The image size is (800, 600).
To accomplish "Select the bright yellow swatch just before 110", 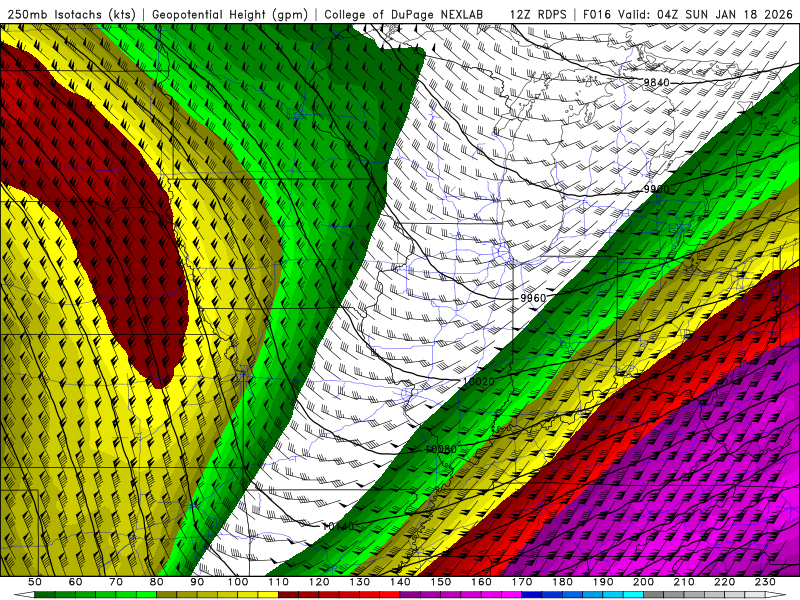I will [x=268, y=595].
